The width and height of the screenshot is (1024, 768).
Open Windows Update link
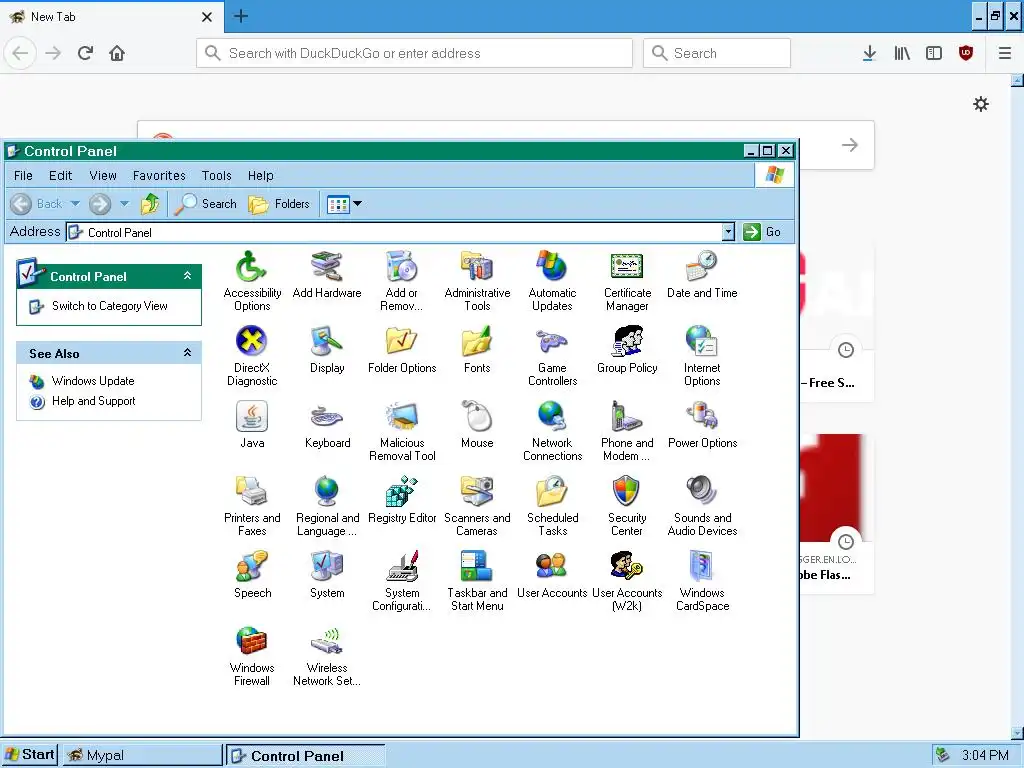tap(93, 381)
